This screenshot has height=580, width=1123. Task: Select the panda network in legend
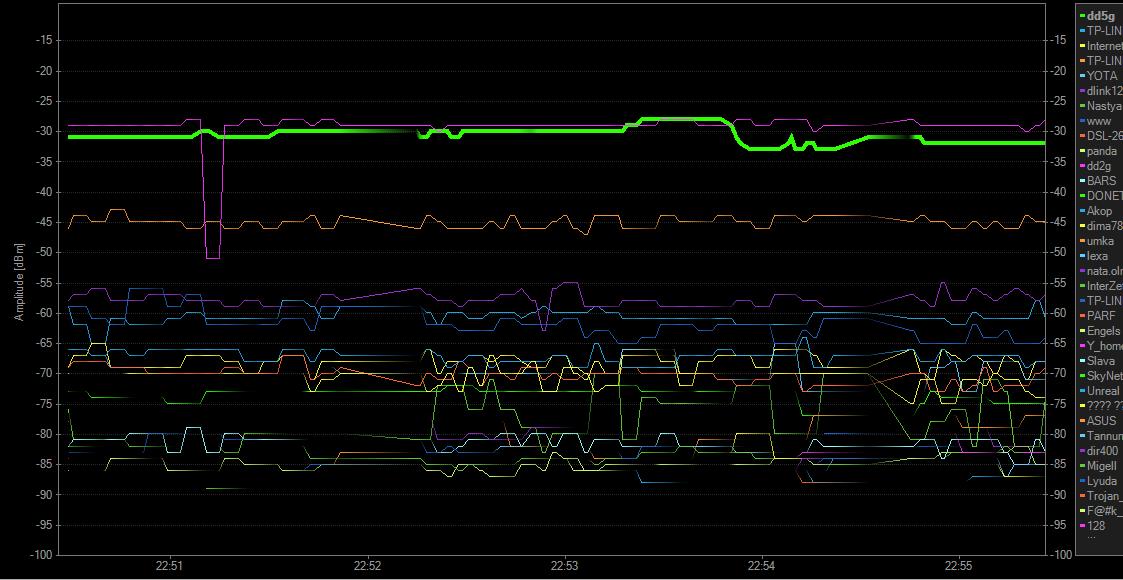[1099, 150]
